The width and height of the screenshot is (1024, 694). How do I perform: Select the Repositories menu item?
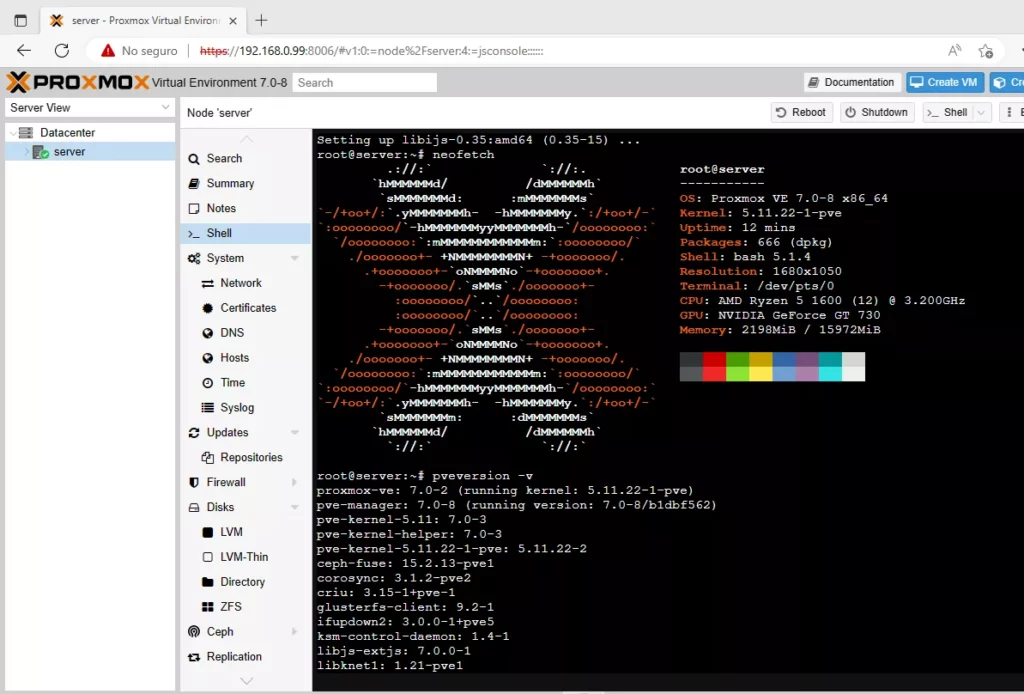click(x=250, y=458)
